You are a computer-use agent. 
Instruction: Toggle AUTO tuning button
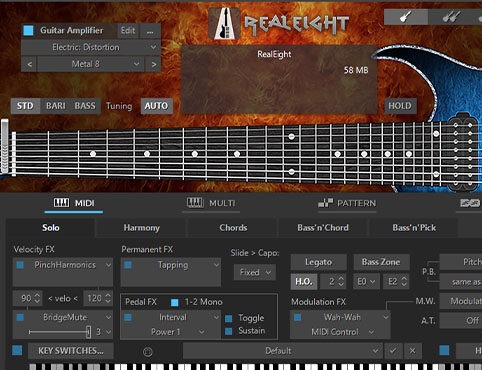[x=156, y=106]
